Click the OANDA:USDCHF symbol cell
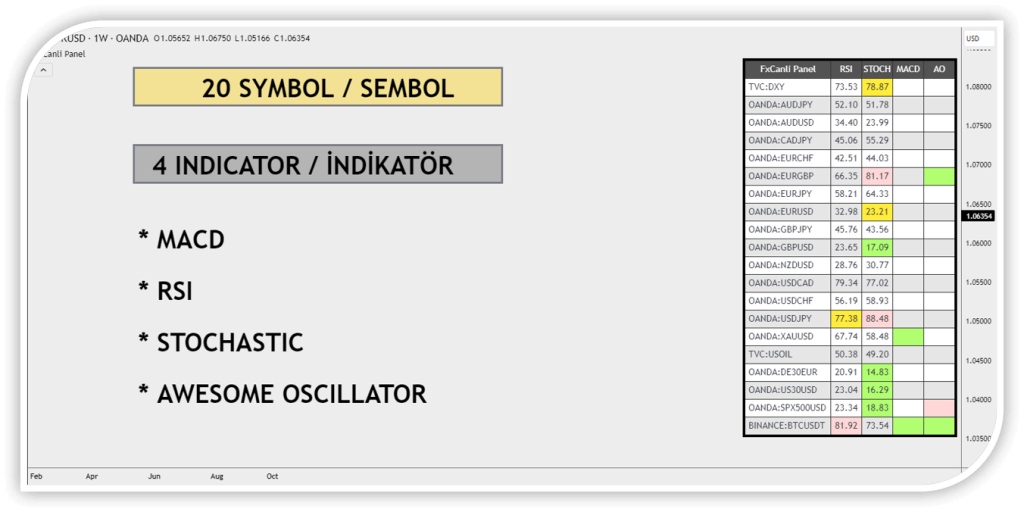This screenshot has height=512, width=1024. click(x=788, y=301)
